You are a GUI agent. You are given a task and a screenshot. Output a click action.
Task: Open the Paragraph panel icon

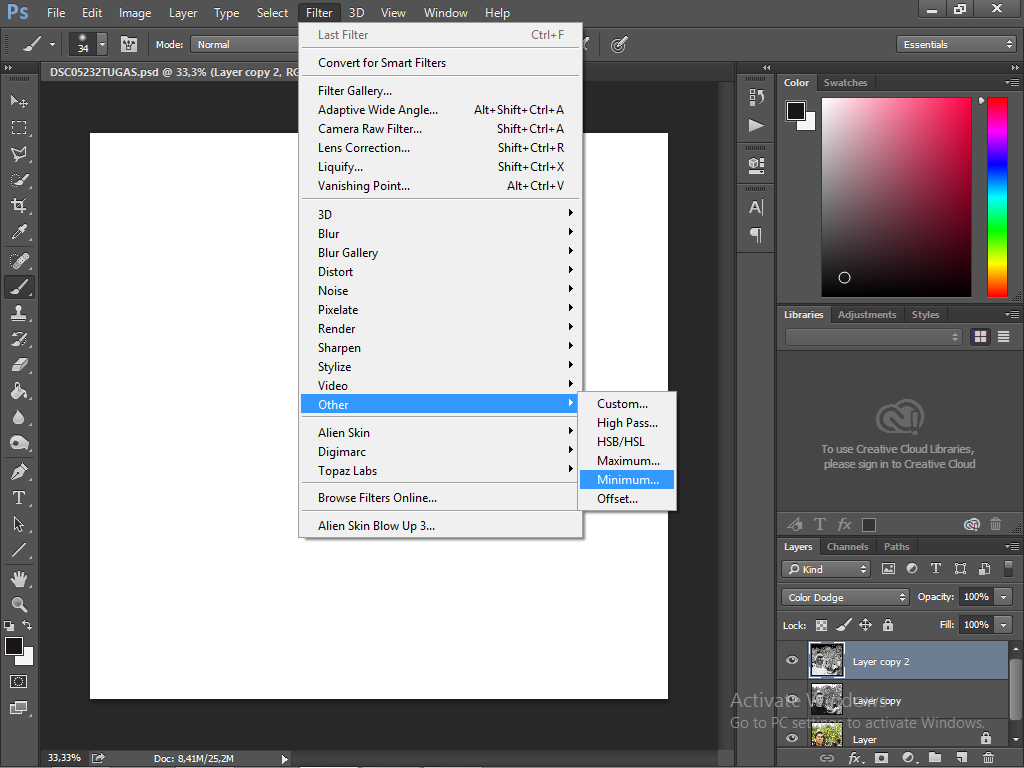point(756,234)
